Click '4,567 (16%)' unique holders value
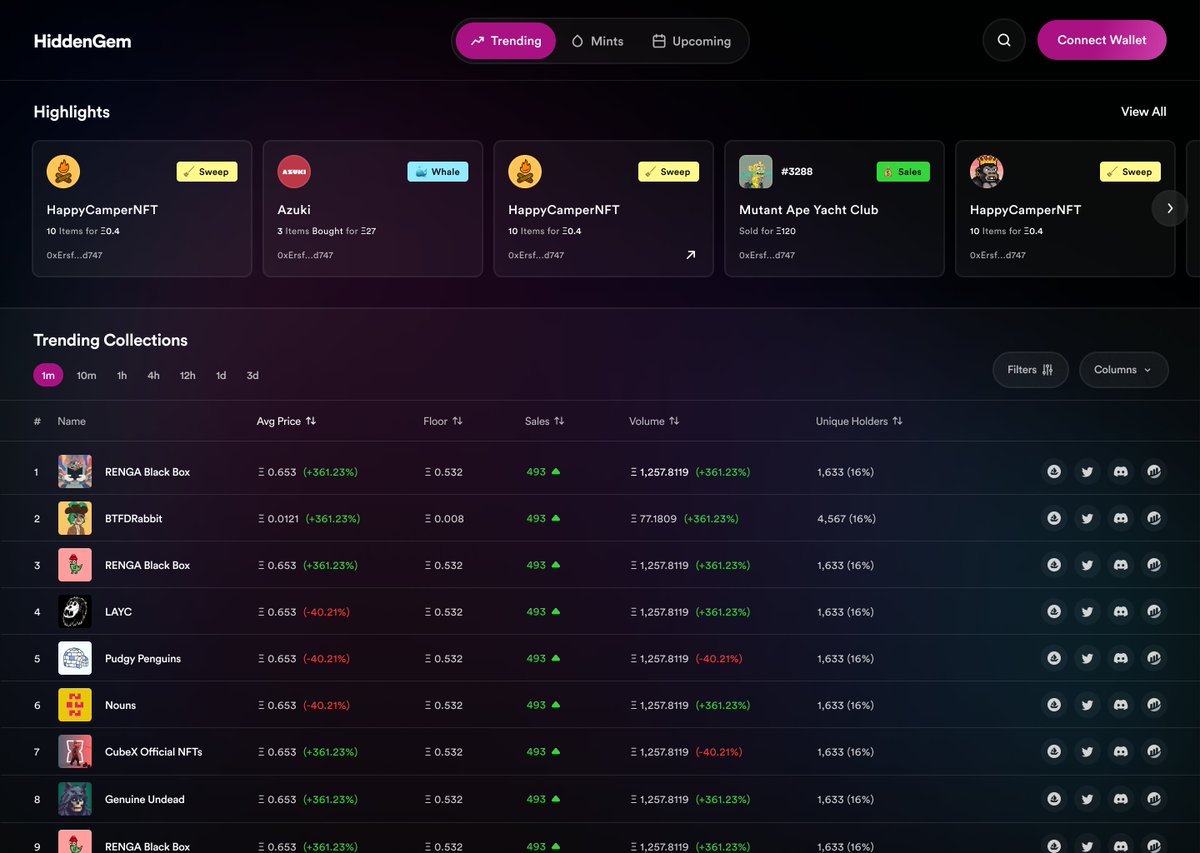Viewport: 1200px width, 853px height. point(846,519)
